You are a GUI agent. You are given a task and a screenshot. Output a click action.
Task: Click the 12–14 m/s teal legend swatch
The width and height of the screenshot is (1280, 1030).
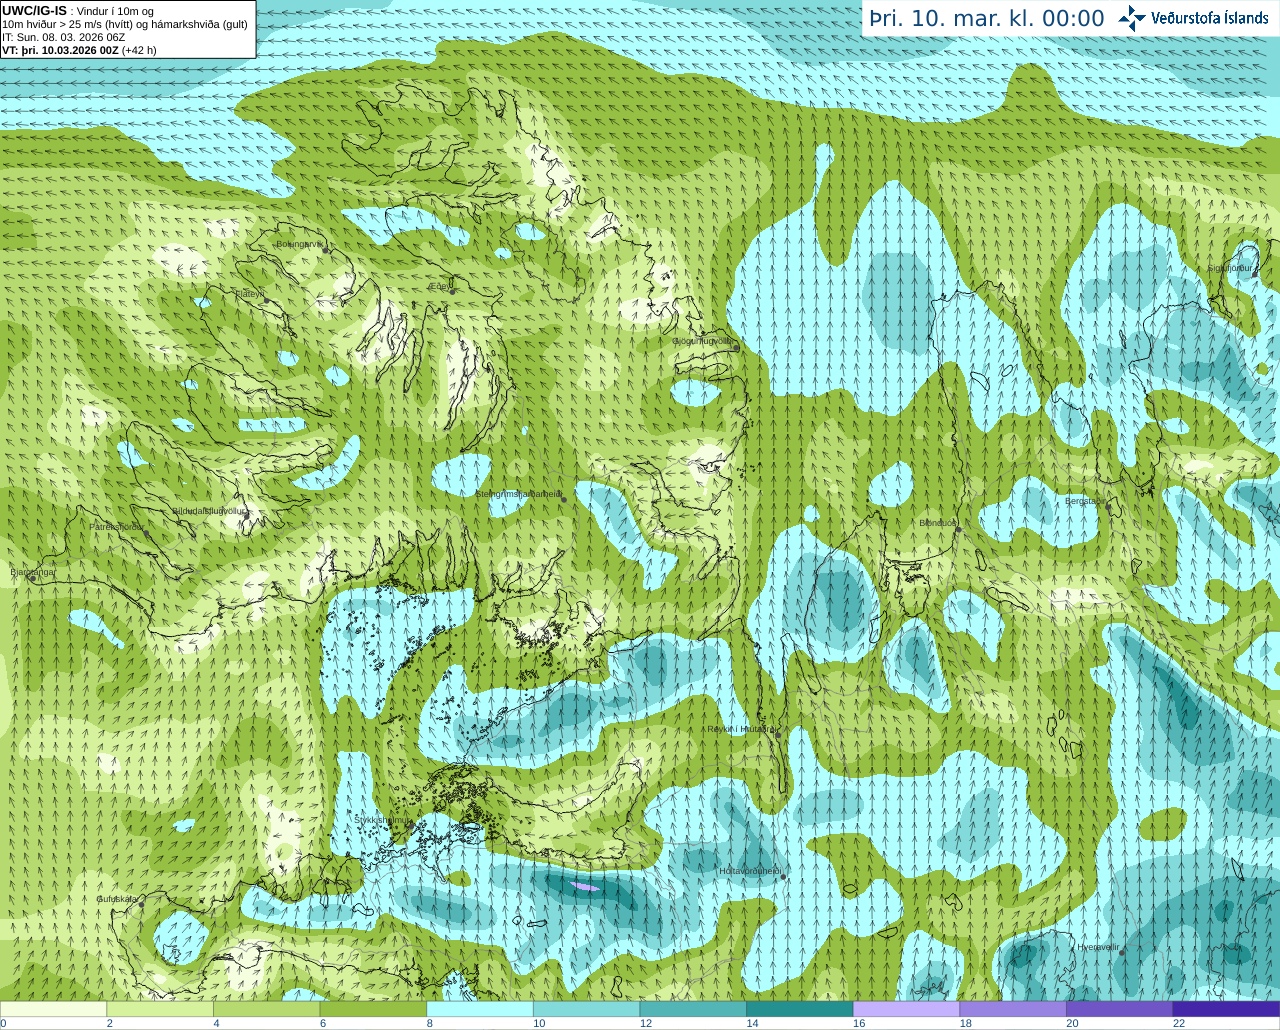coord(693,1009)
